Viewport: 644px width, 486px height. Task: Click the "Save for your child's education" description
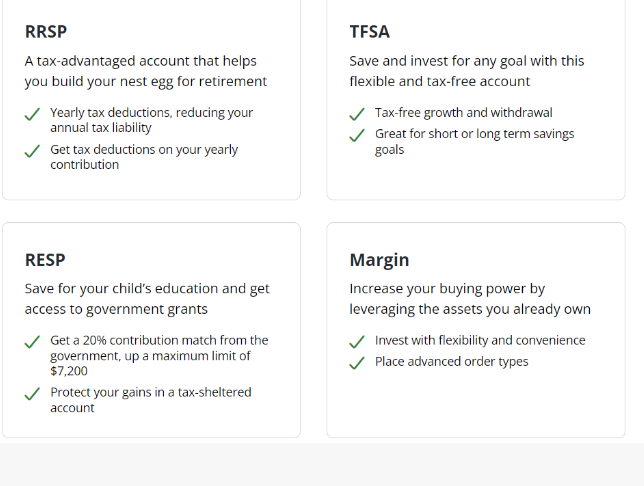pos(147,299)
